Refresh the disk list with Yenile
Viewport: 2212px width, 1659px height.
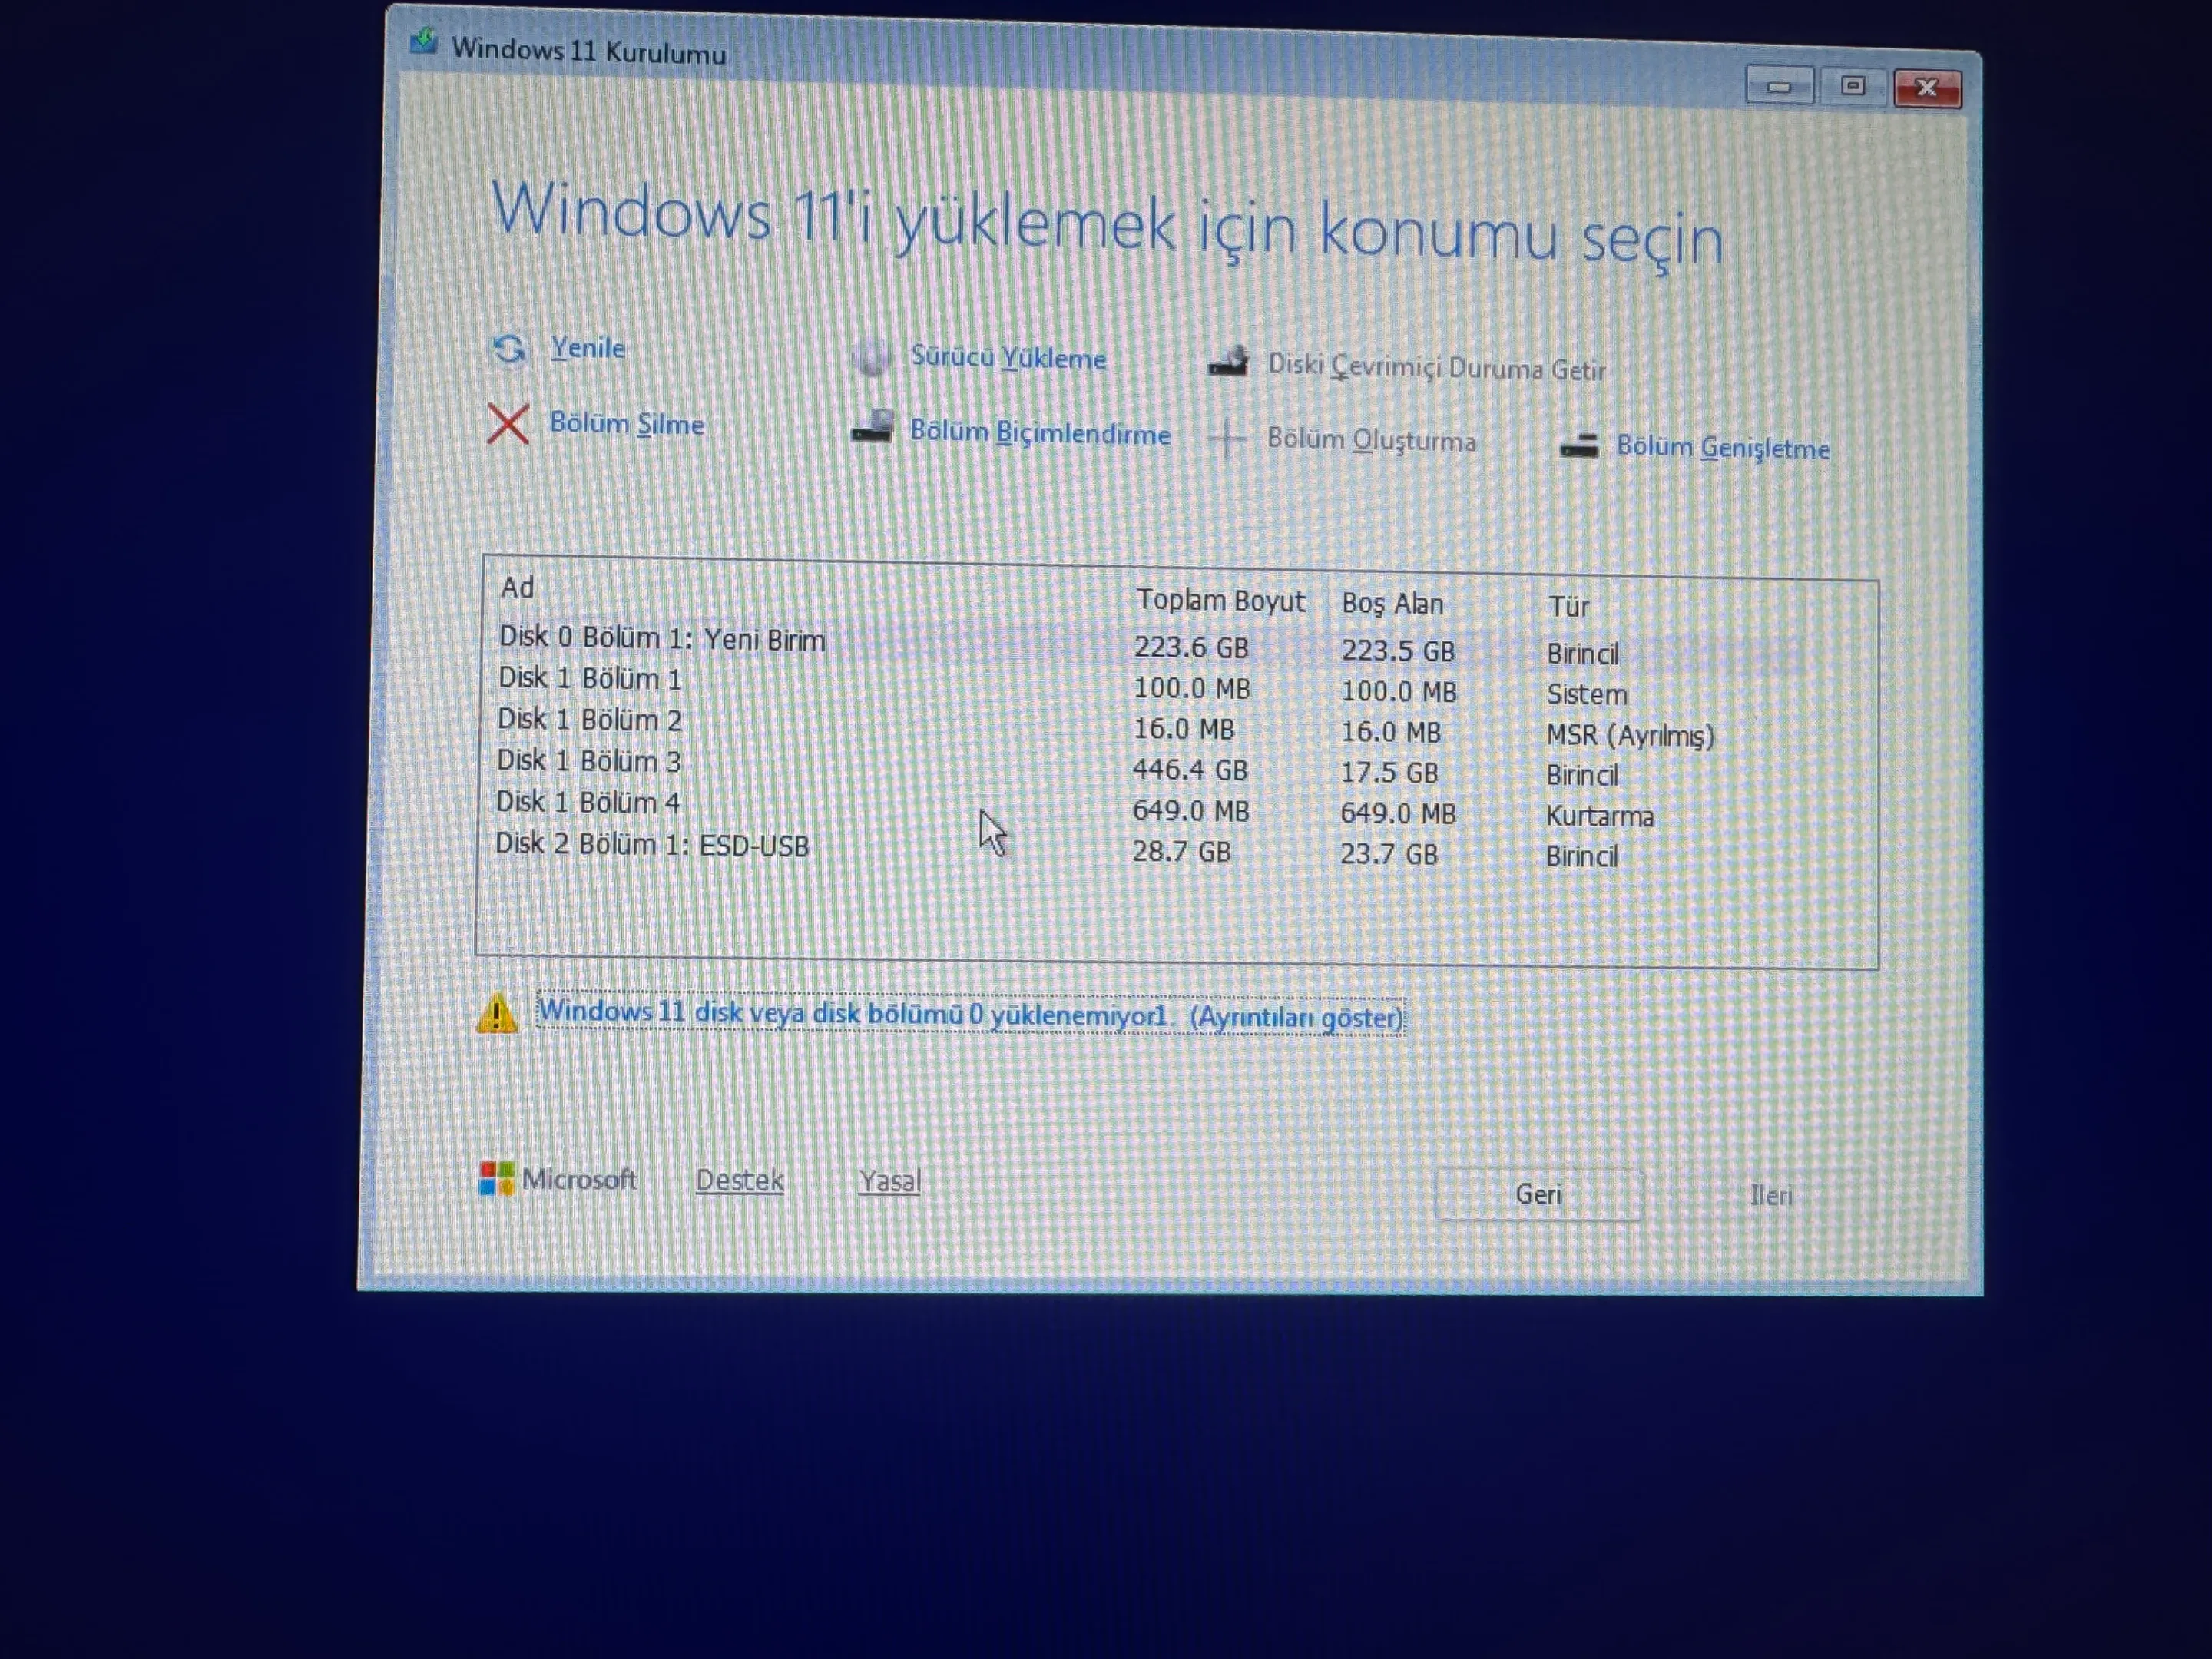pos(588,348)
